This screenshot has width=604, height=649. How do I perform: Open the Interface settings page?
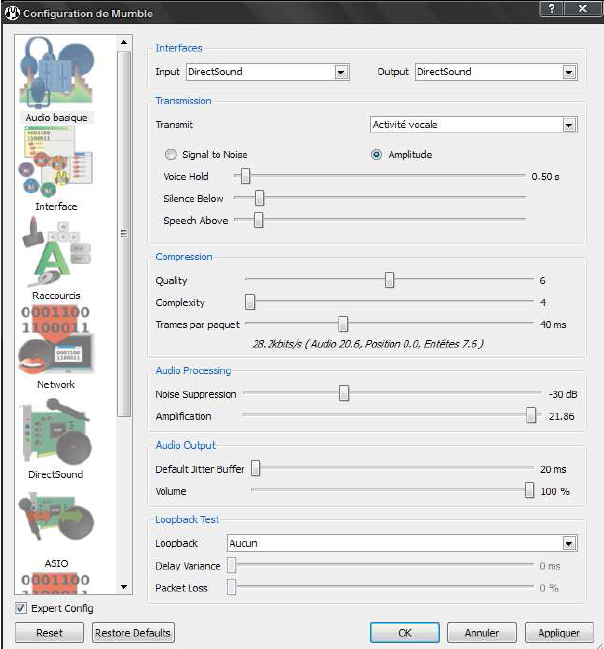(57, 170)
